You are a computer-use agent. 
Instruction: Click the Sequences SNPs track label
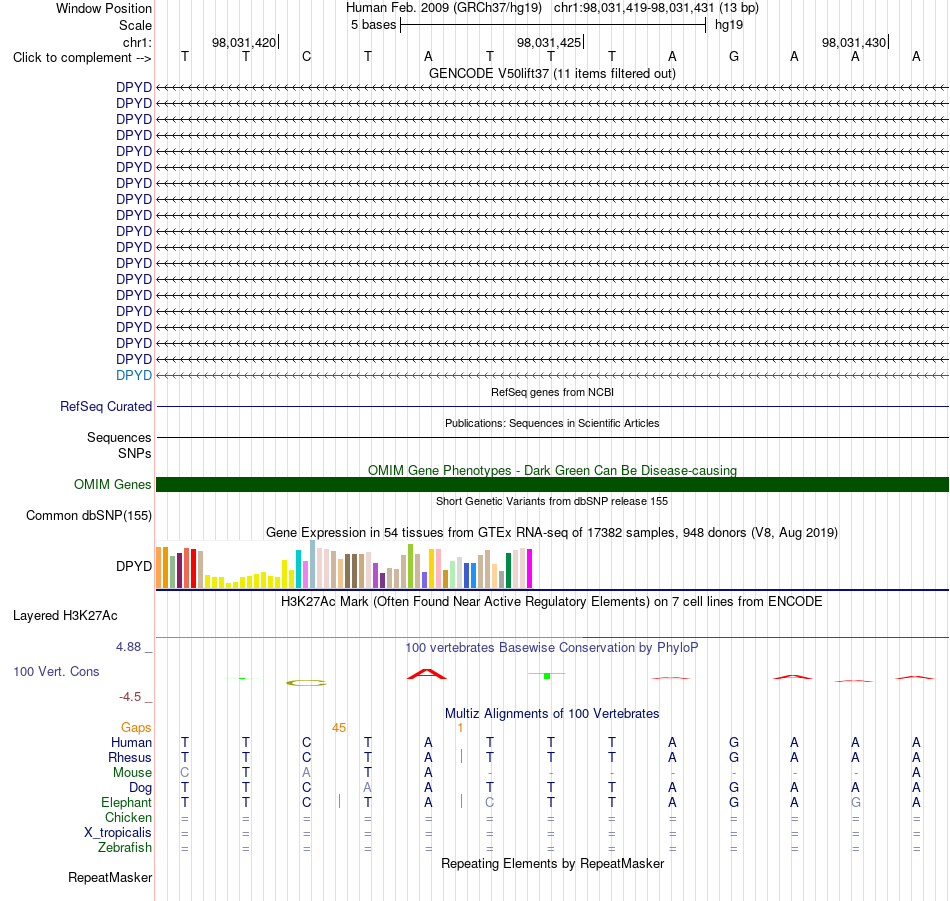pos(119,445)
